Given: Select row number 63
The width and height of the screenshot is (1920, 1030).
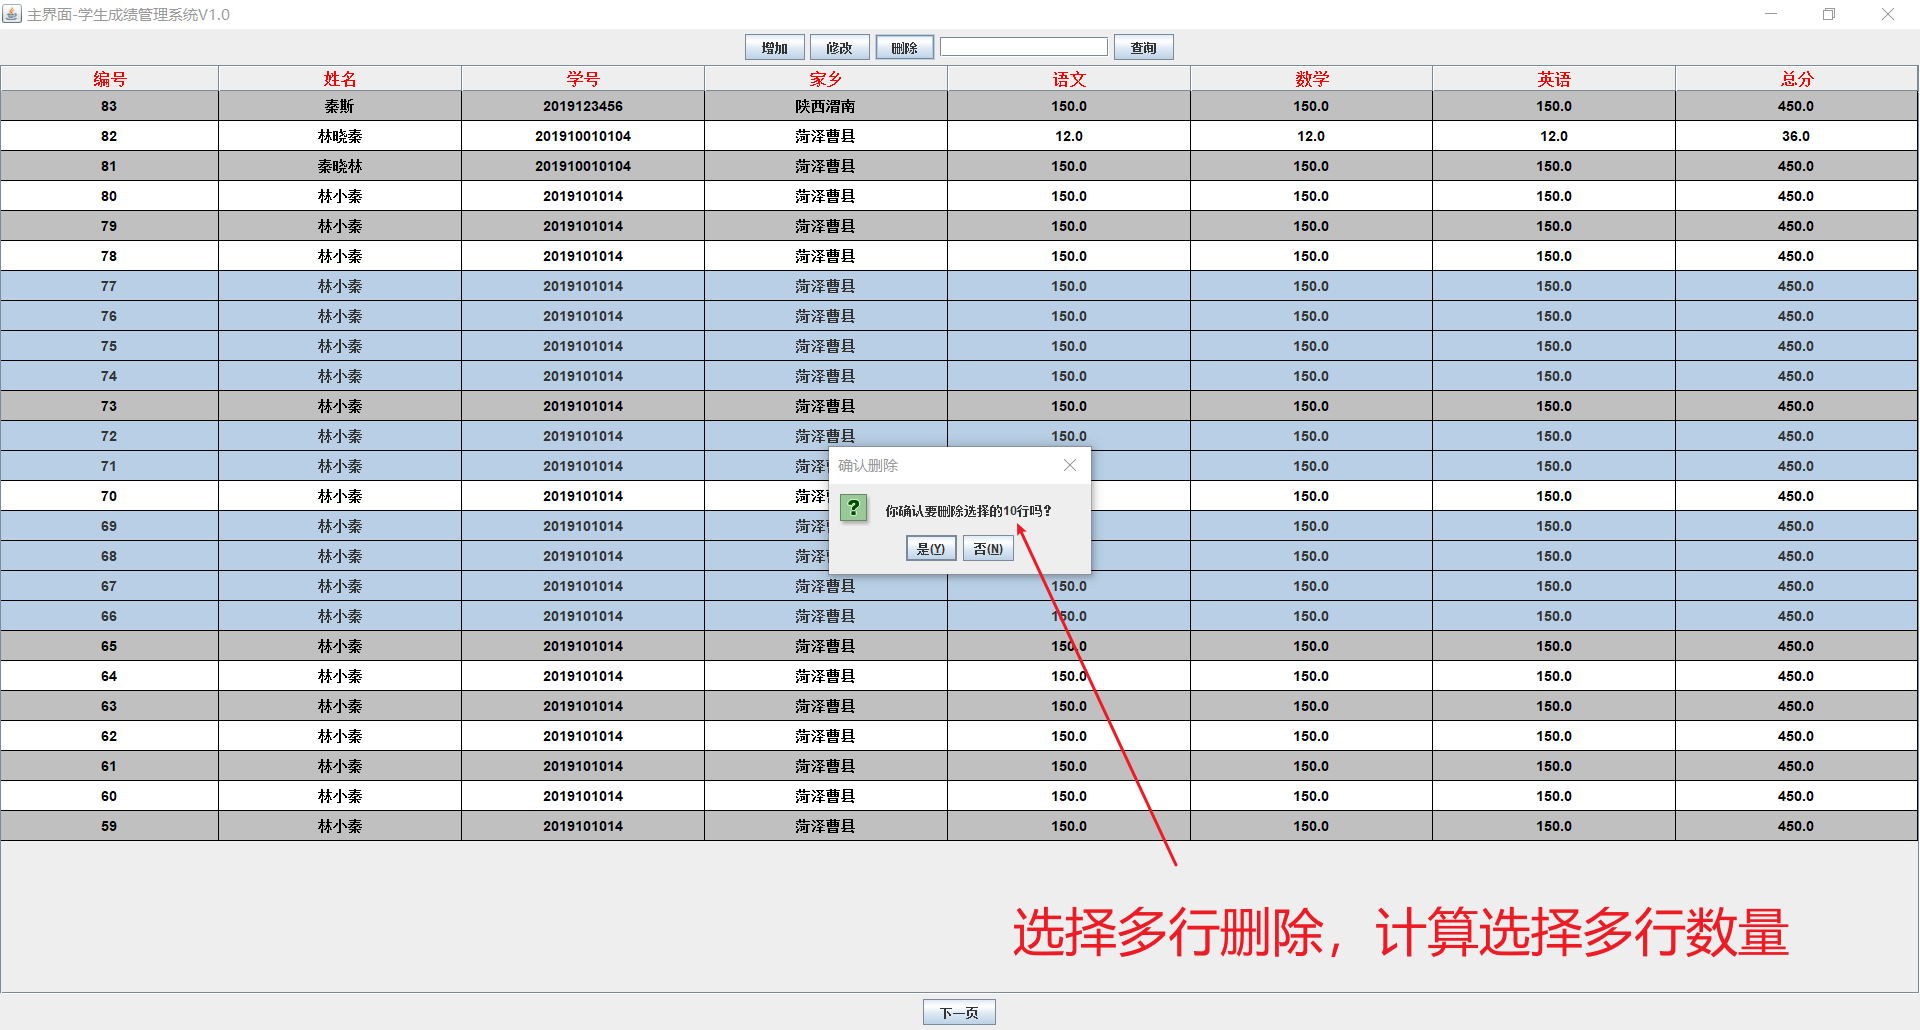Looking at the screenshot, I should [109, 706].
